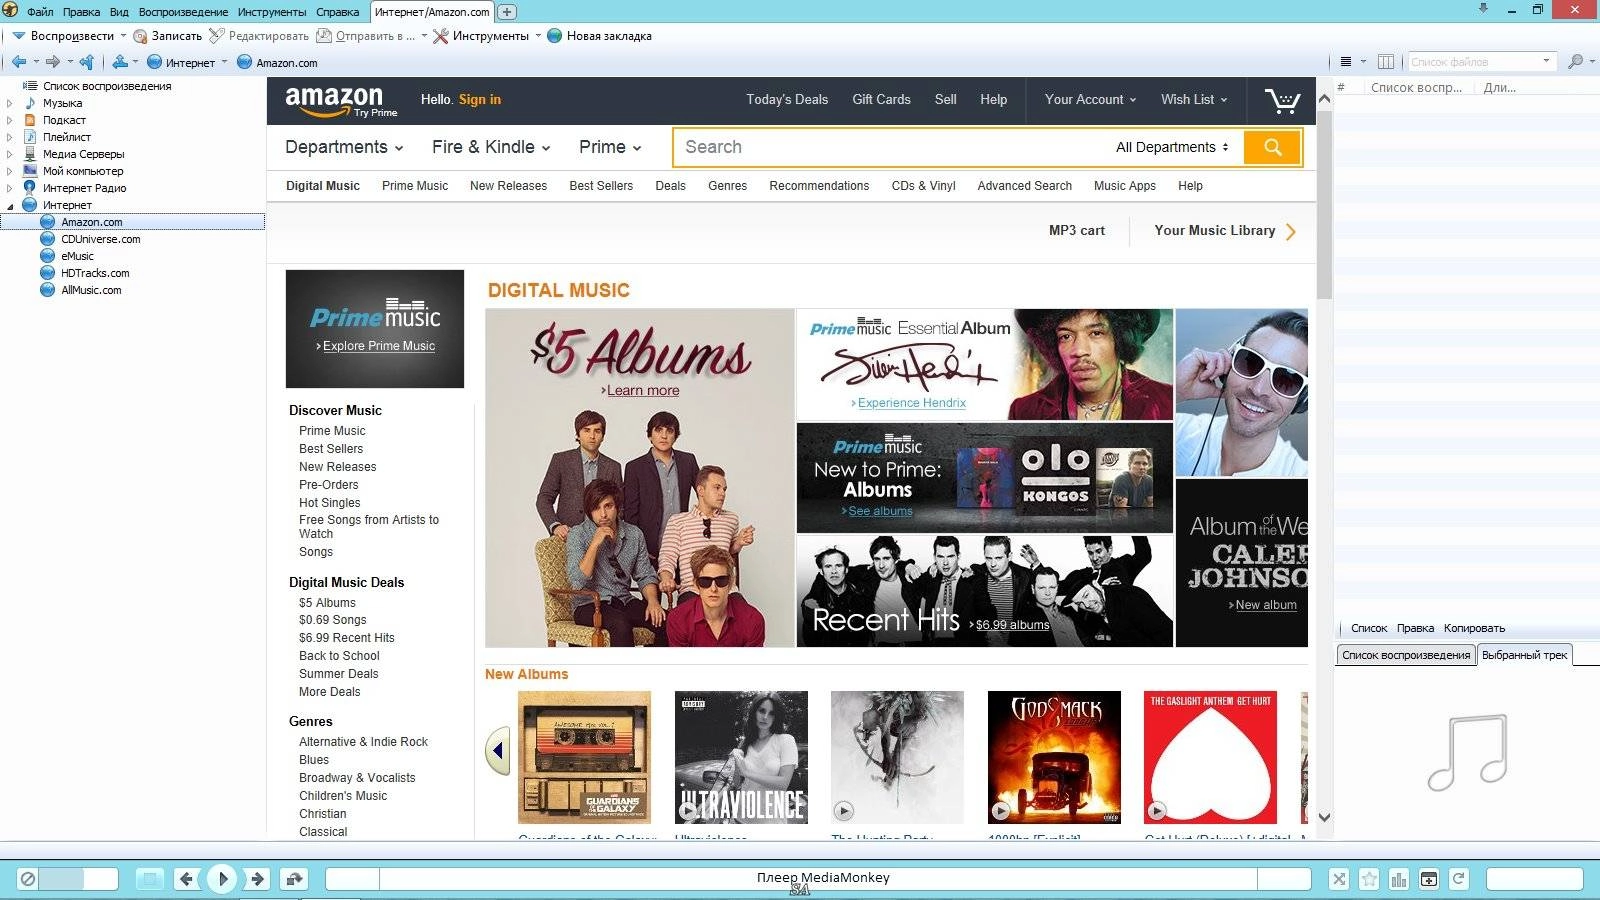Click the magnifier search icon at top right
Image resolution: width=1600 pixels, height=900 pixels.
click(x=1576, y=62)
